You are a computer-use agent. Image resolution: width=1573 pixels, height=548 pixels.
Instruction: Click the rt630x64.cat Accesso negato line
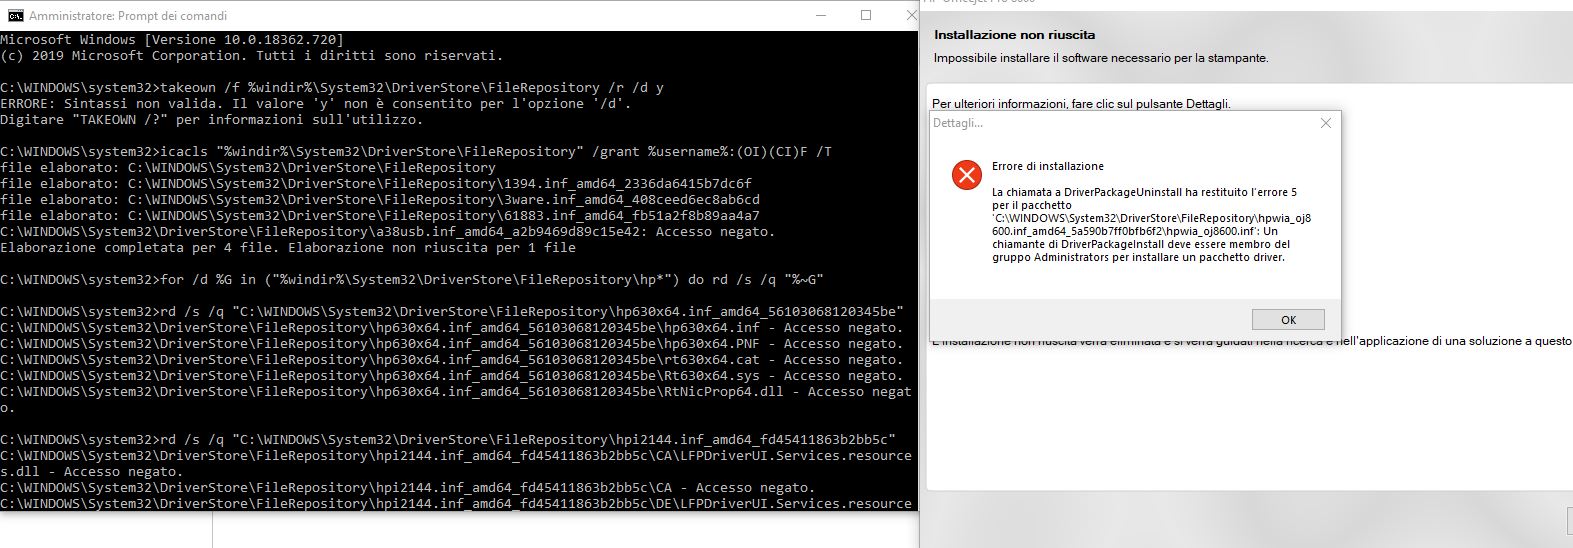coord(452,359)
